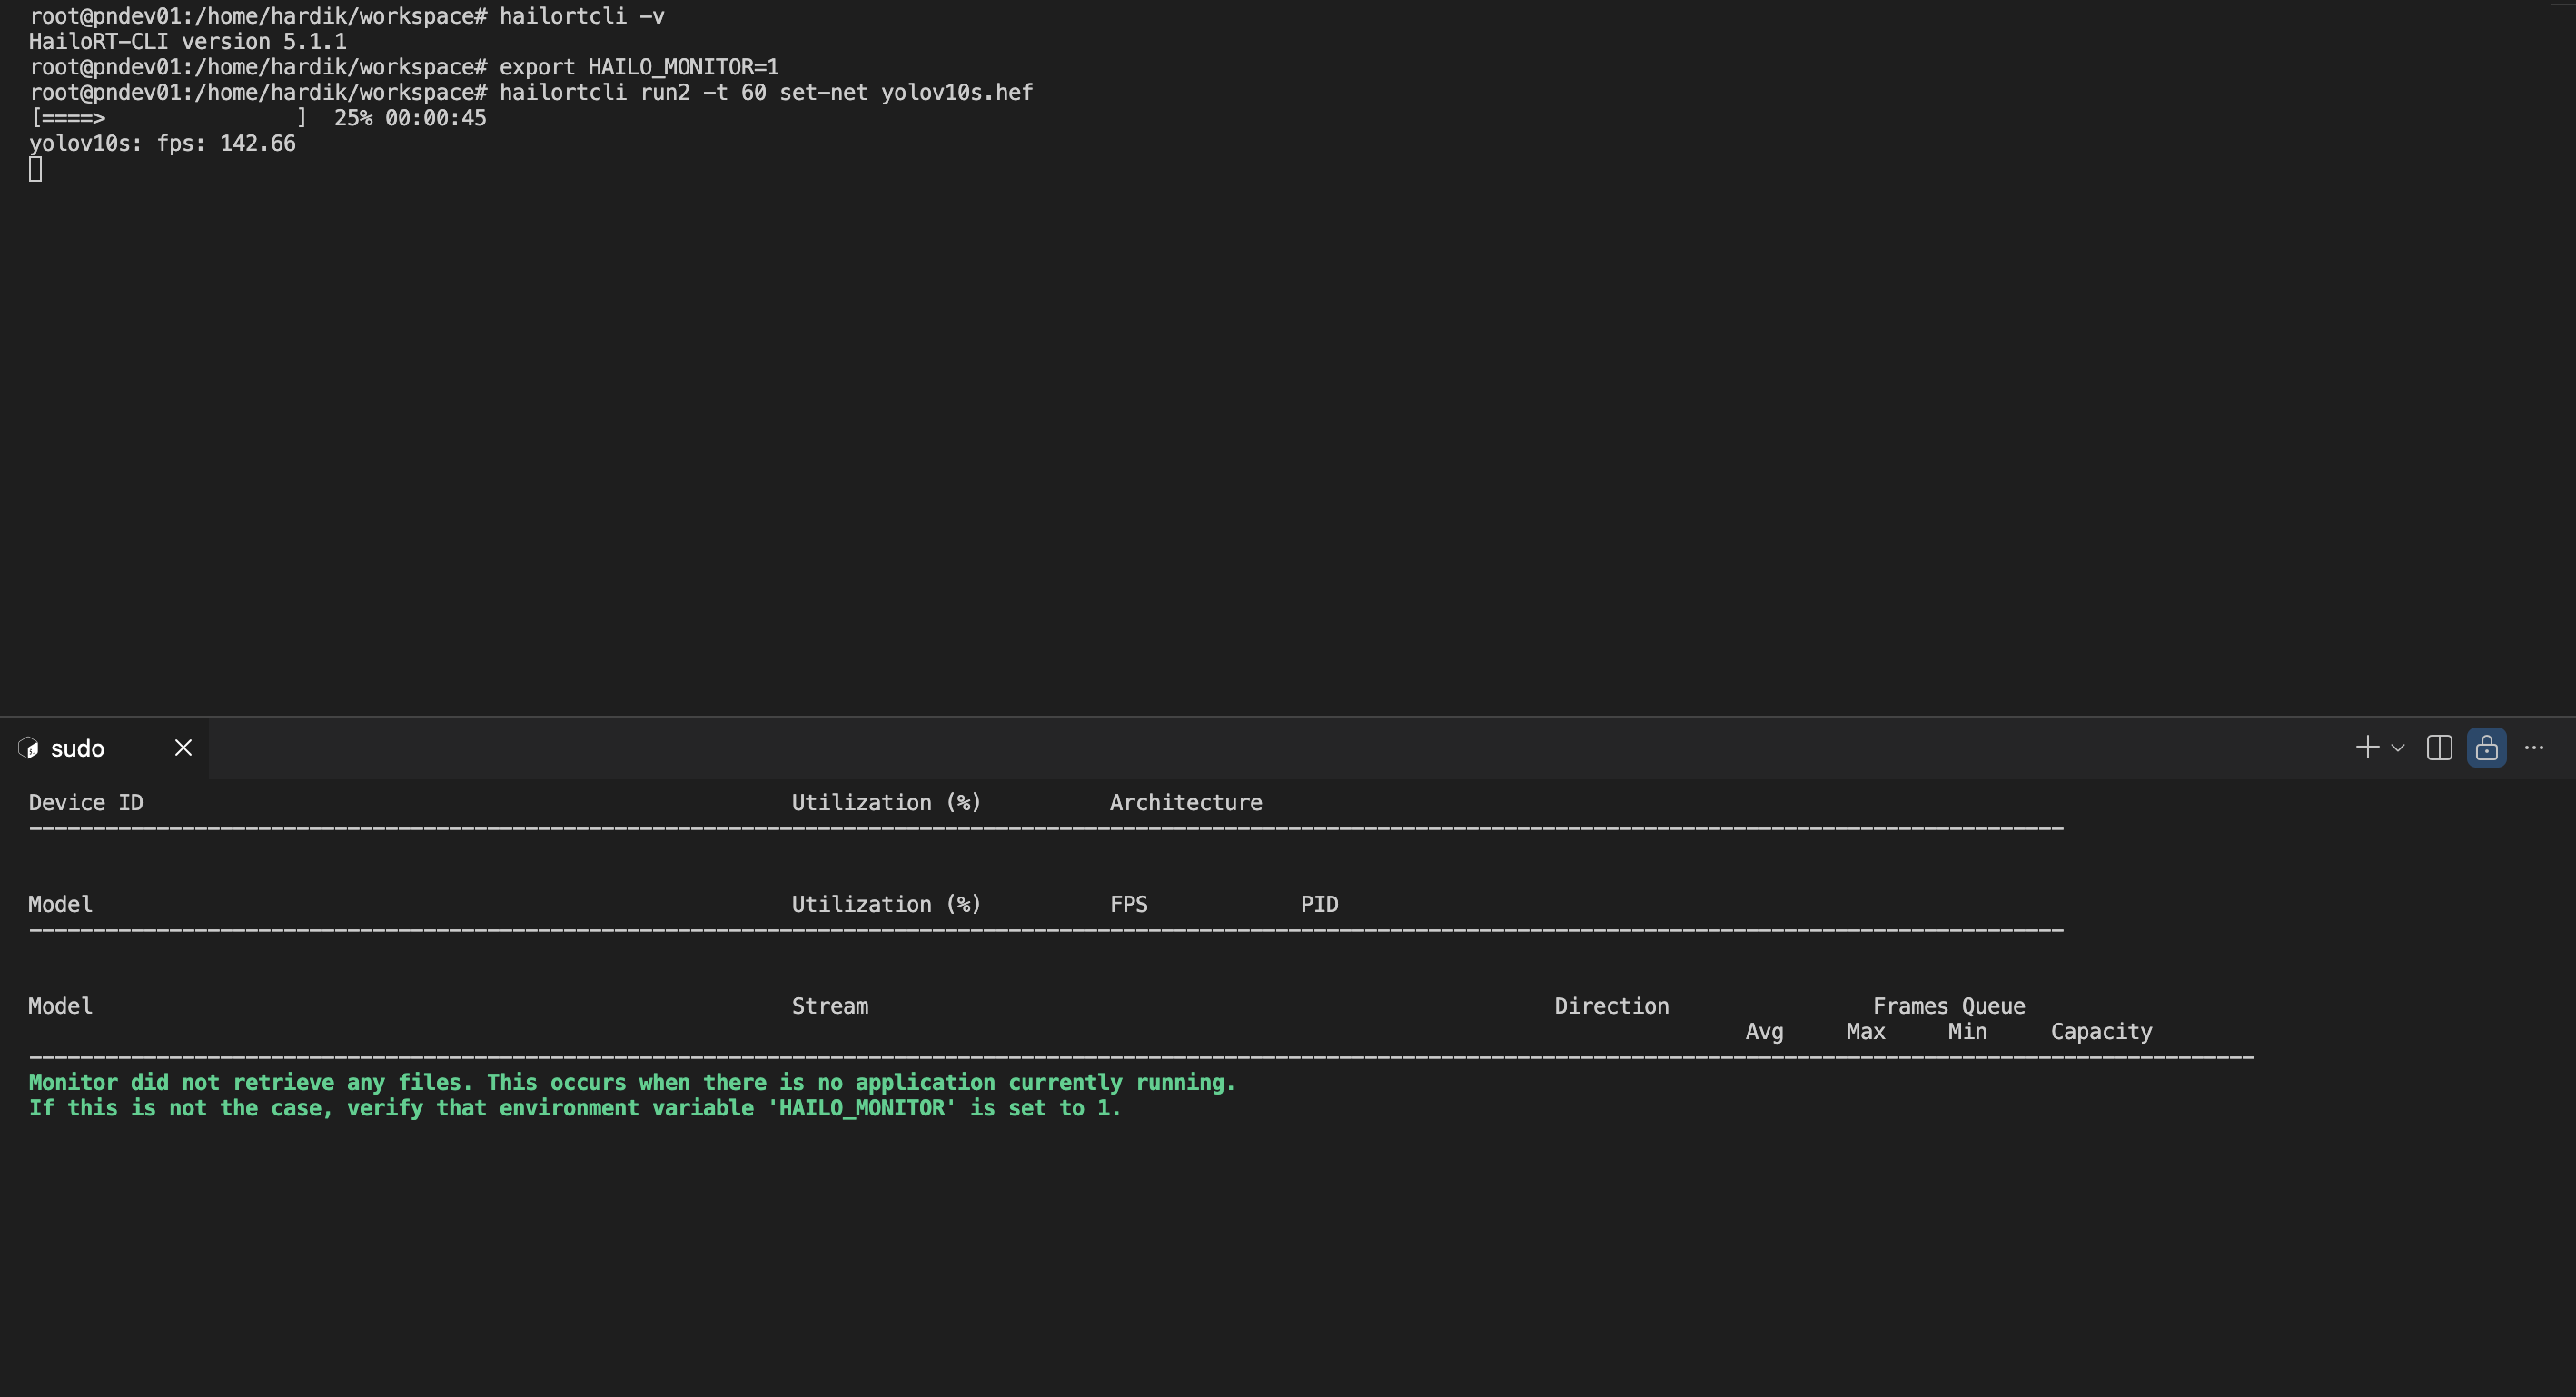
Task: Click the yolov10s fps output line
Action: [x=162, y=144]
